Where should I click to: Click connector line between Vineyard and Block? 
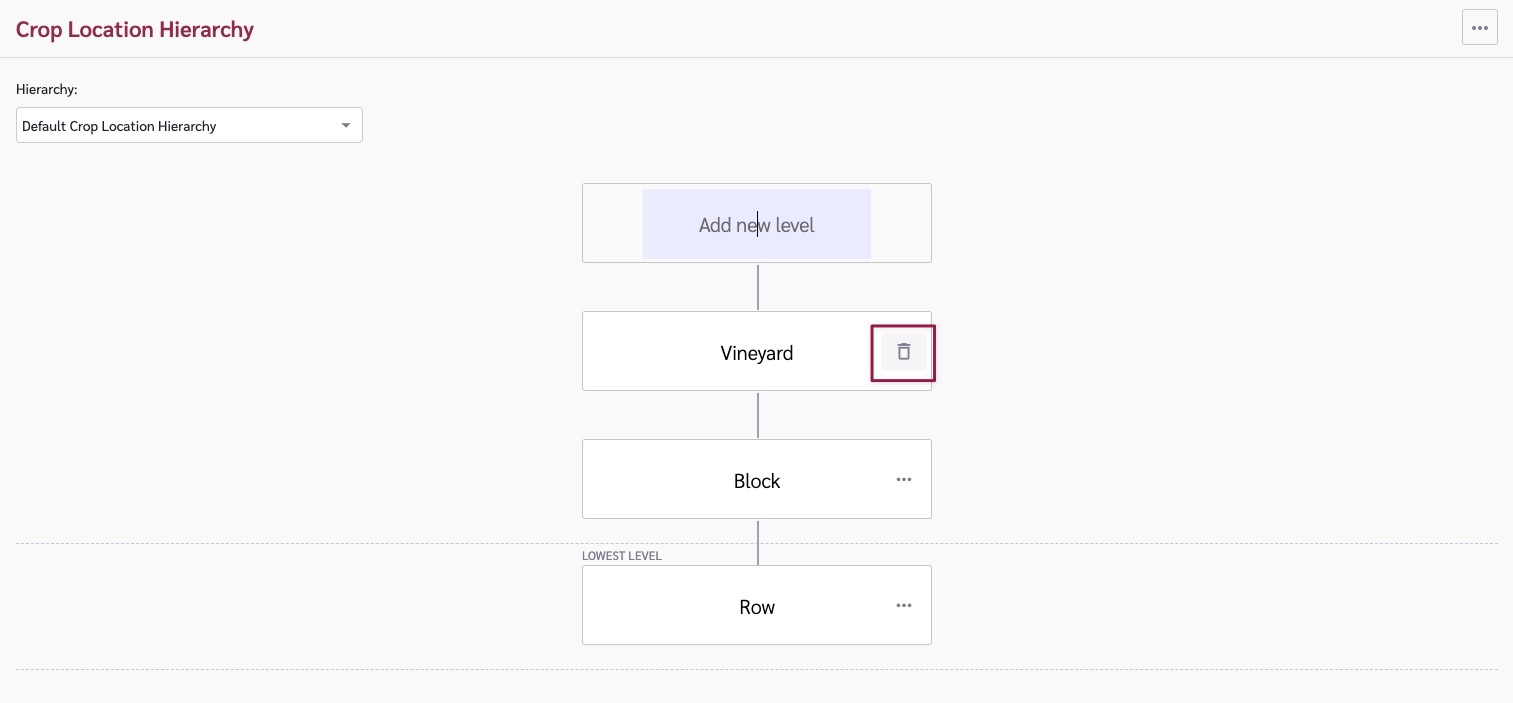[x=758, y=415]
